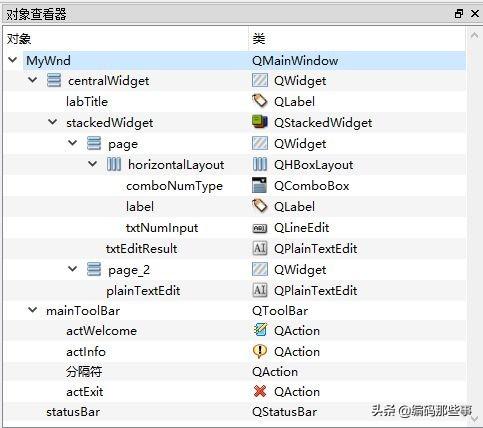
Task: Click the layout icon beside centralWidget
Action: [54, 80]
